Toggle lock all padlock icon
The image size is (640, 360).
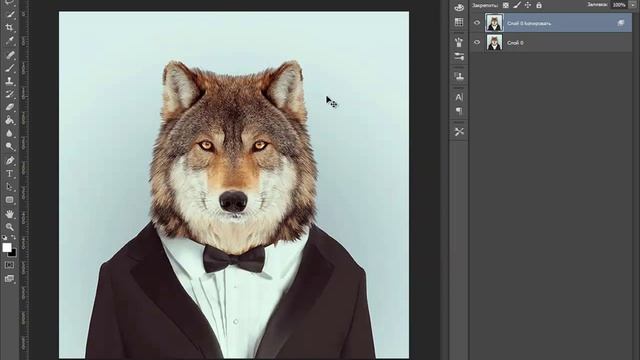pyautogui.click(x=539, y=5)
